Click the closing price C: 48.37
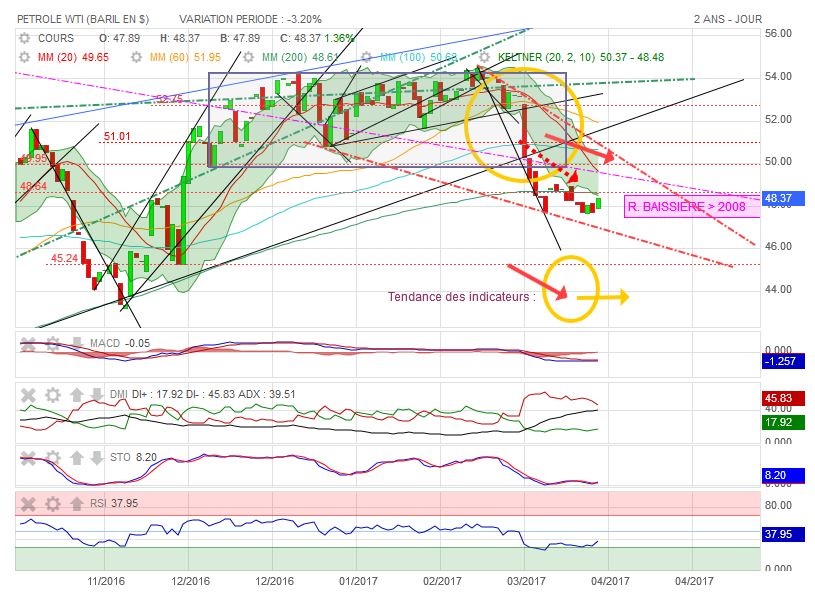Image resolution: width=815 pixels, height=598 pixels. click(300, 38)
